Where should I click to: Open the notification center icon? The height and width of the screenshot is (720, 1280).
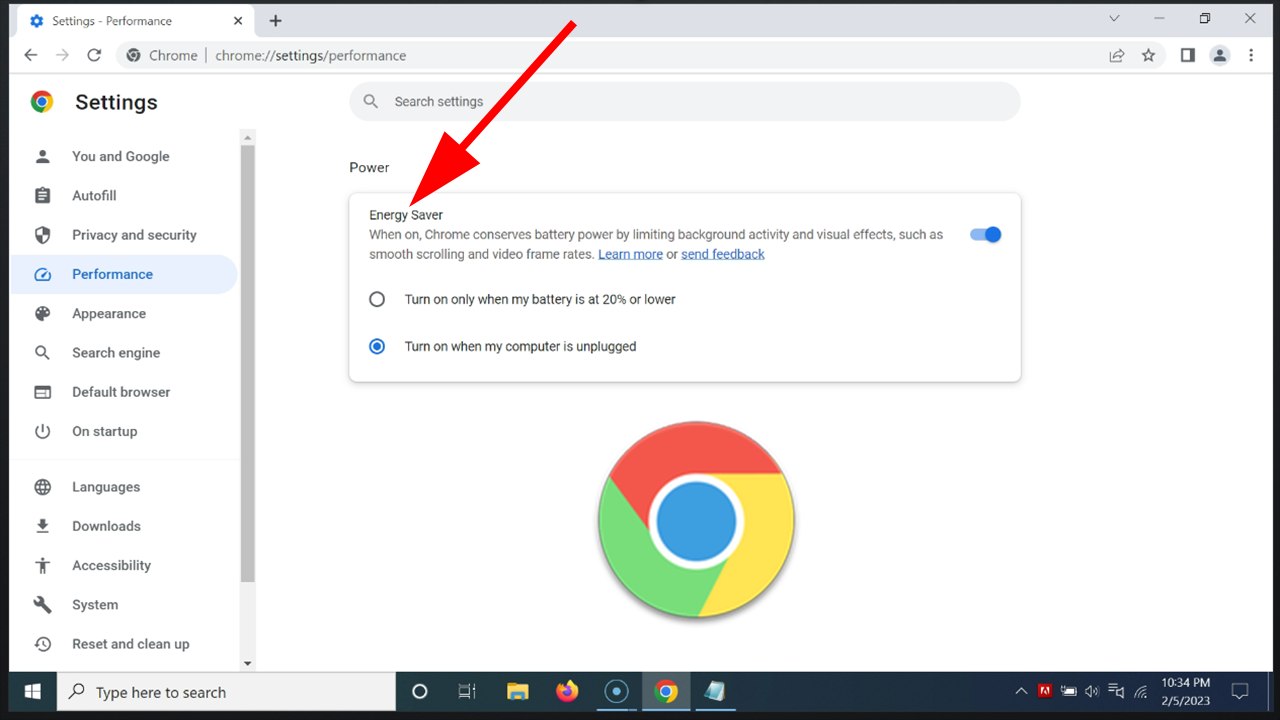pyautogui.click(x=1240, y=692)
